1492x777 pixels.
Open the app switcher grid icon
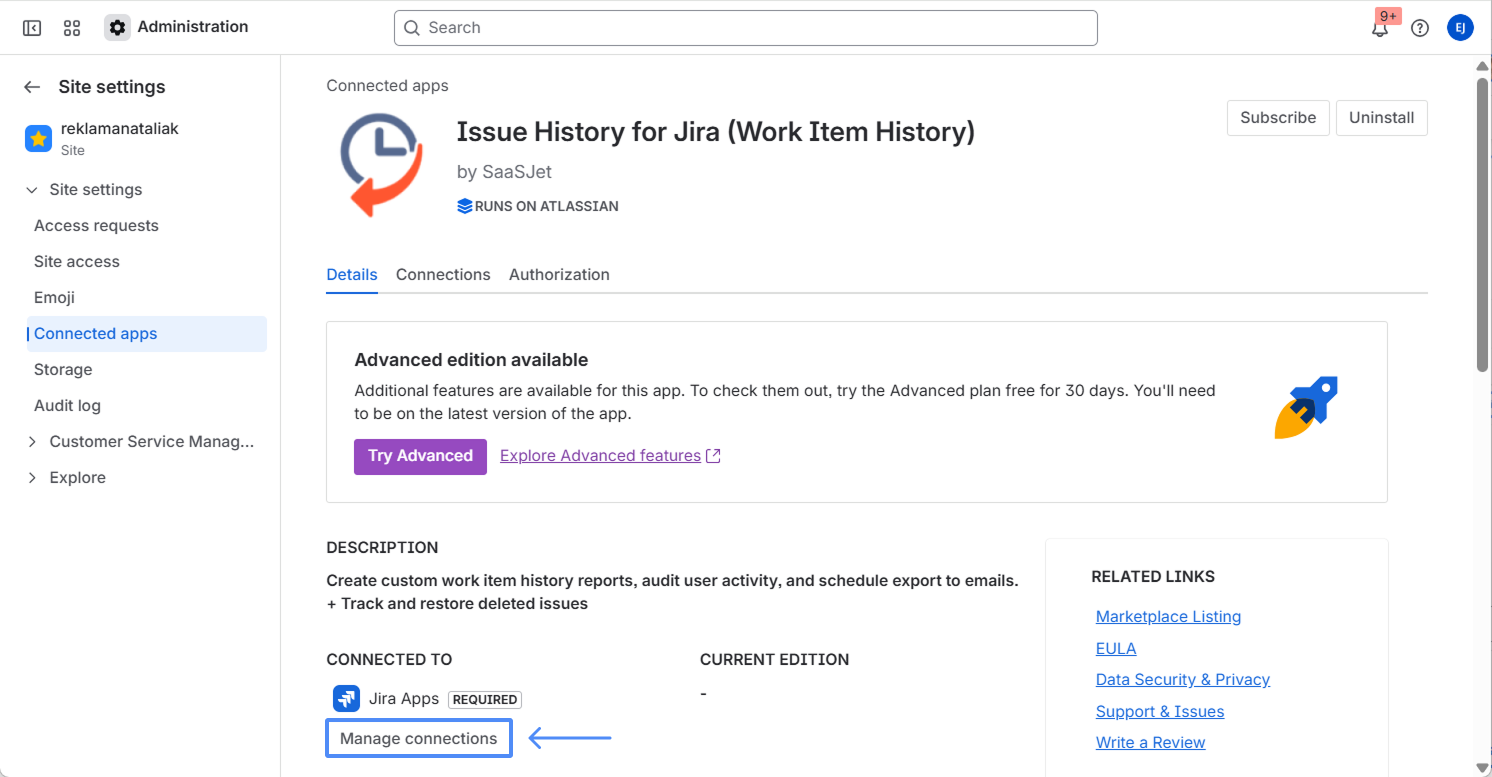coord(72,28)
